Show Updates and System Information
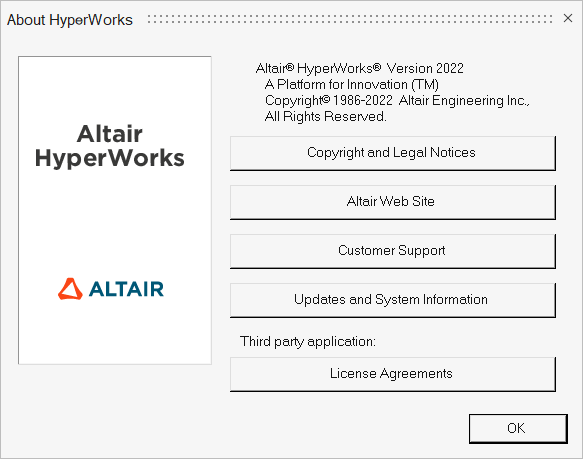Screen dimensions: 583x459 point(393,300)
